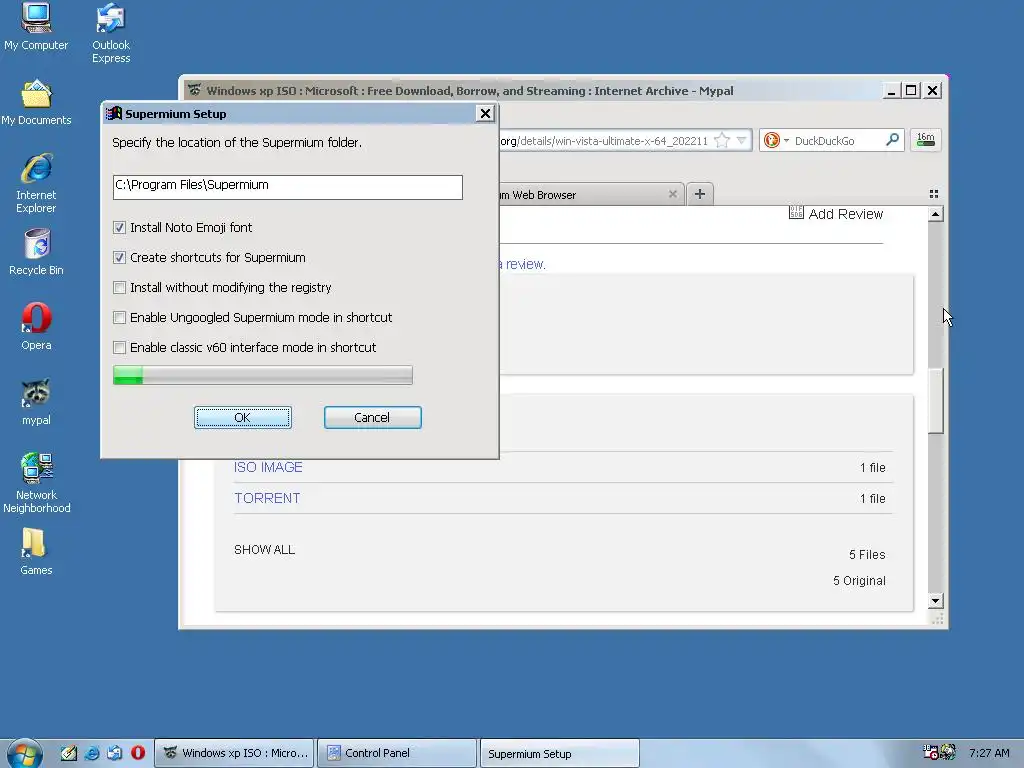
Task: Open the TORRENT download link
Action: point(267,498)
